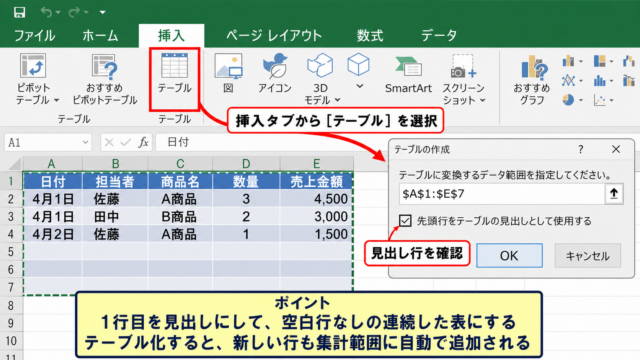Image resolution: width=640 pixels, height=360 pixels.
Task: Click inside the Name Box showing A1
Action: coord(42,142)
